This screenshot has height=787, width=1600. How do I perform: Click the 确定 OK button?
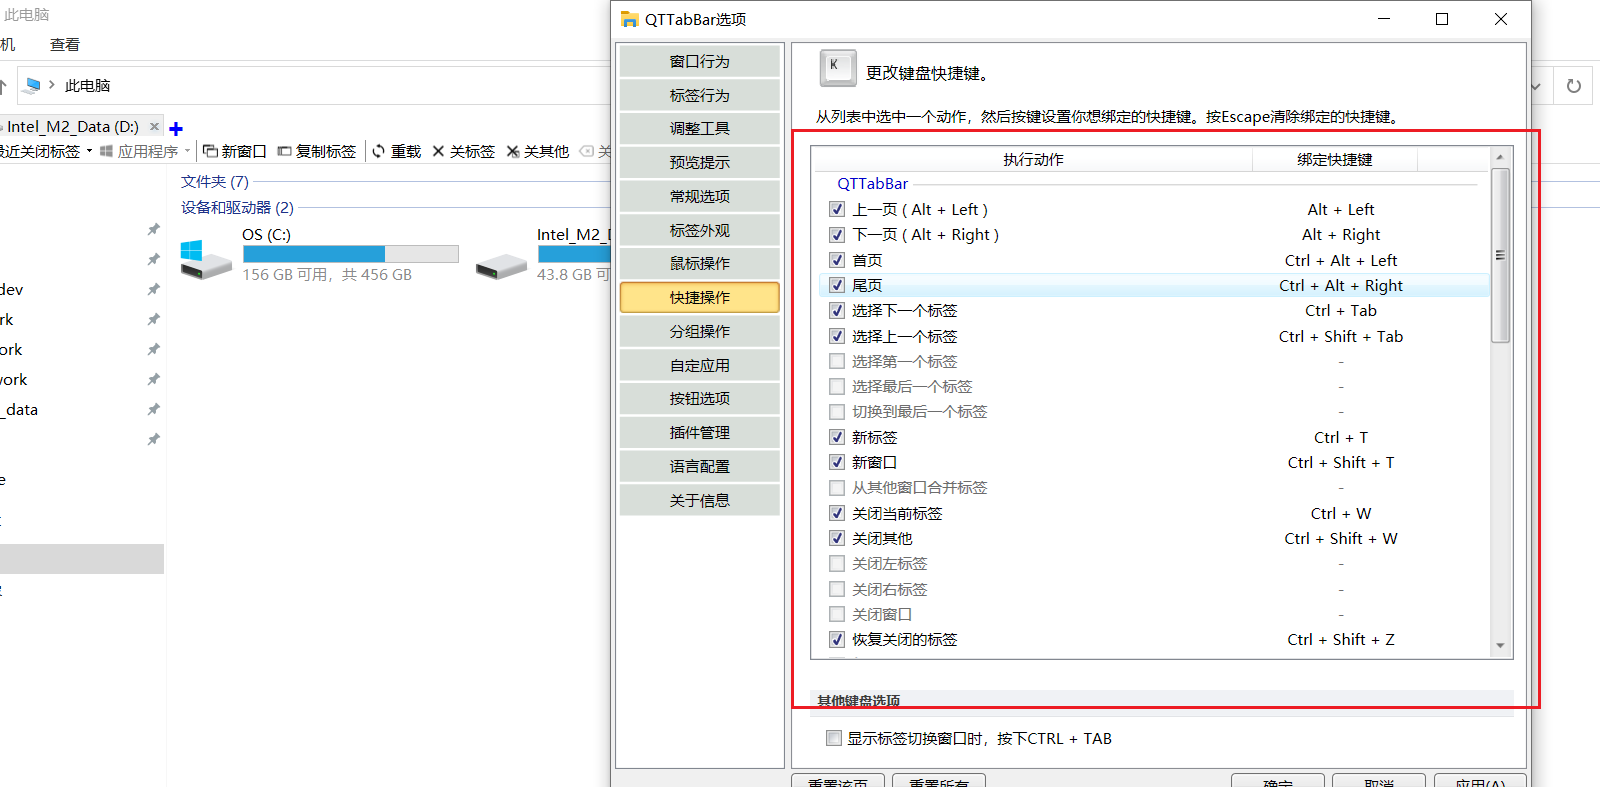[x=1278, y=781]
